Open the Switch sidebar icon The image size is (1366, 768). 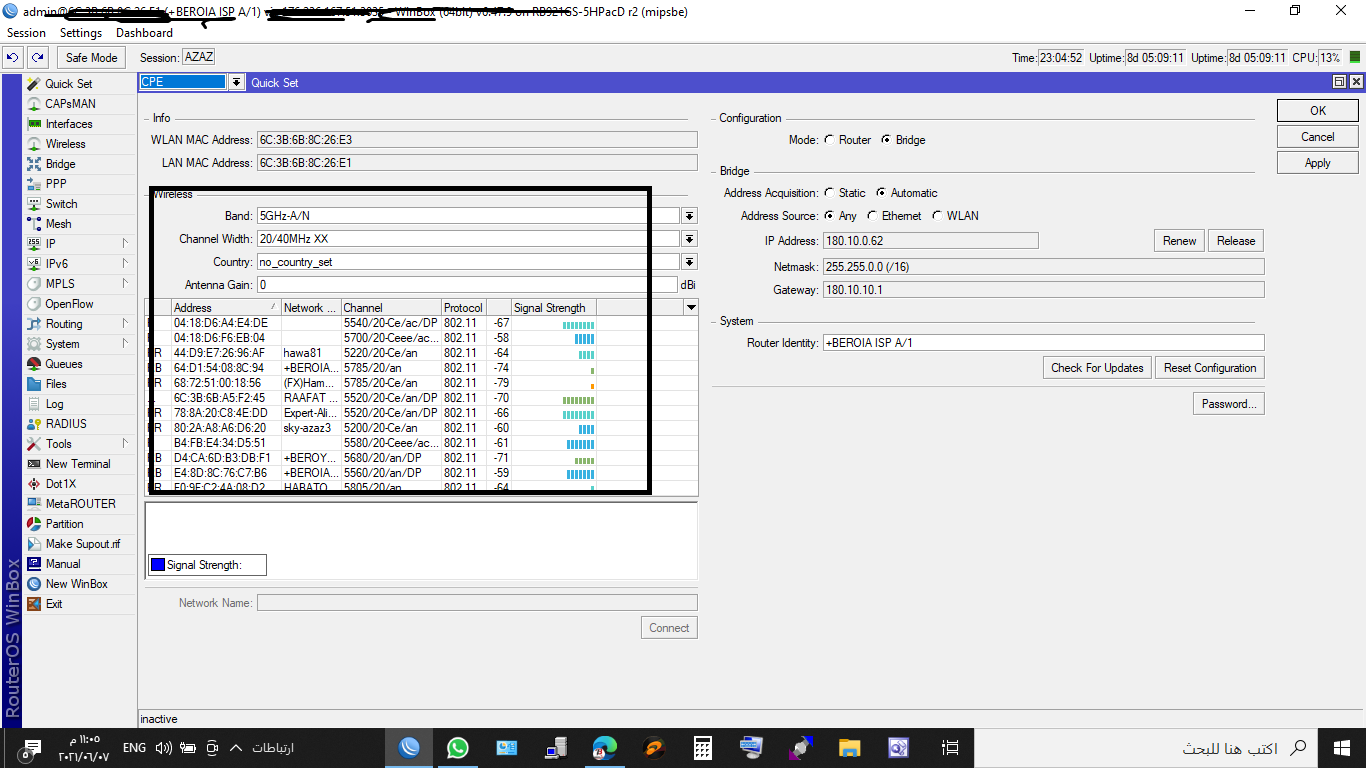[x=34, y=204]
